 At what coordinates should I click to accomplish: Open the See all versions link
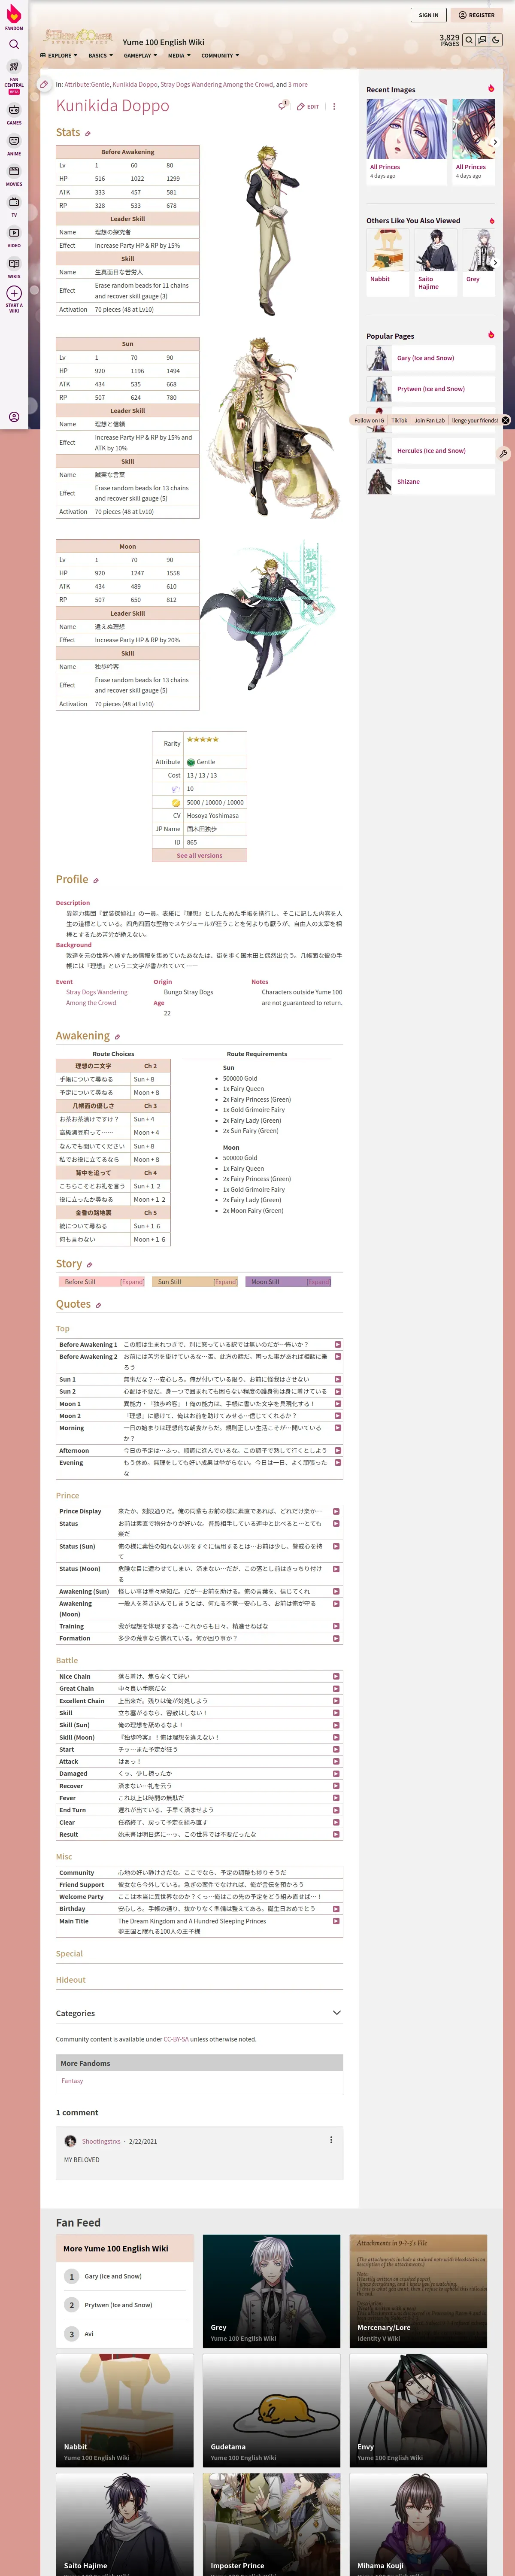199,856
